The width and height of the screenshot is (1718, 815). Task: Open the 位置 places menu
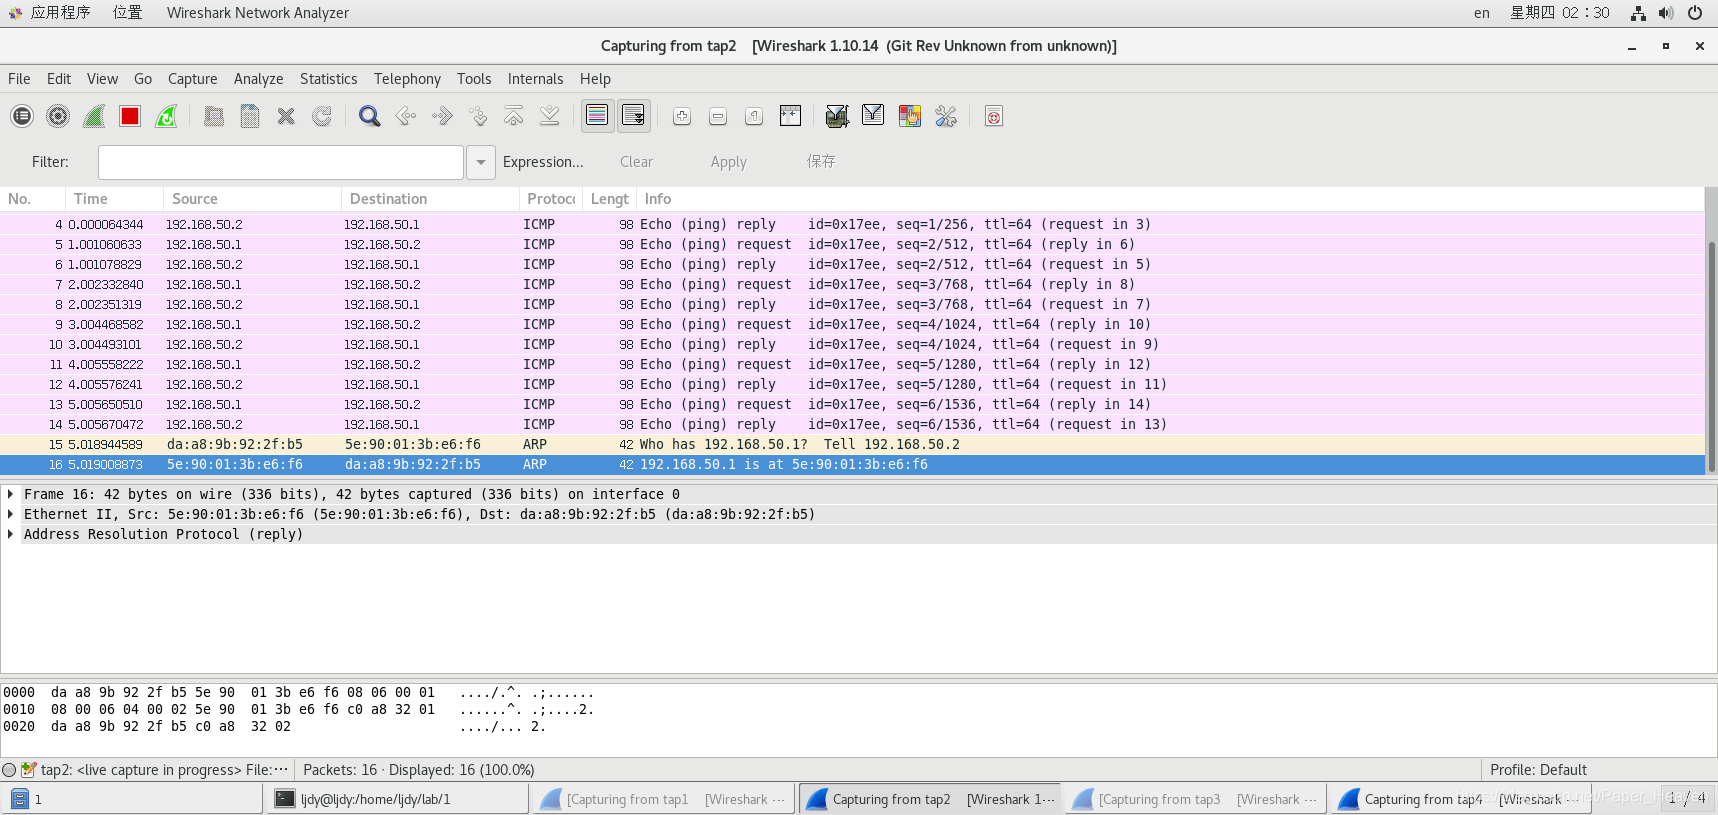pyautogui.click(x=127, y=13)
